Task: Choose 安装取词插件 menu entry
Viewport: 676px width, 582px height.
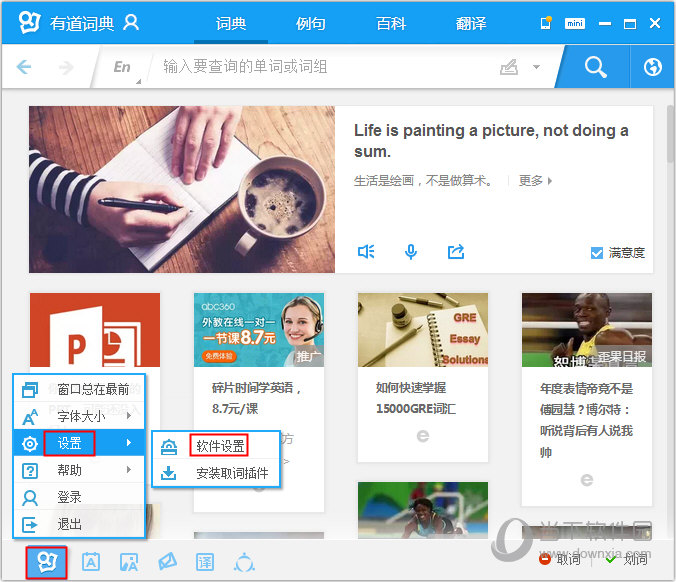Action: click(231, 473)
